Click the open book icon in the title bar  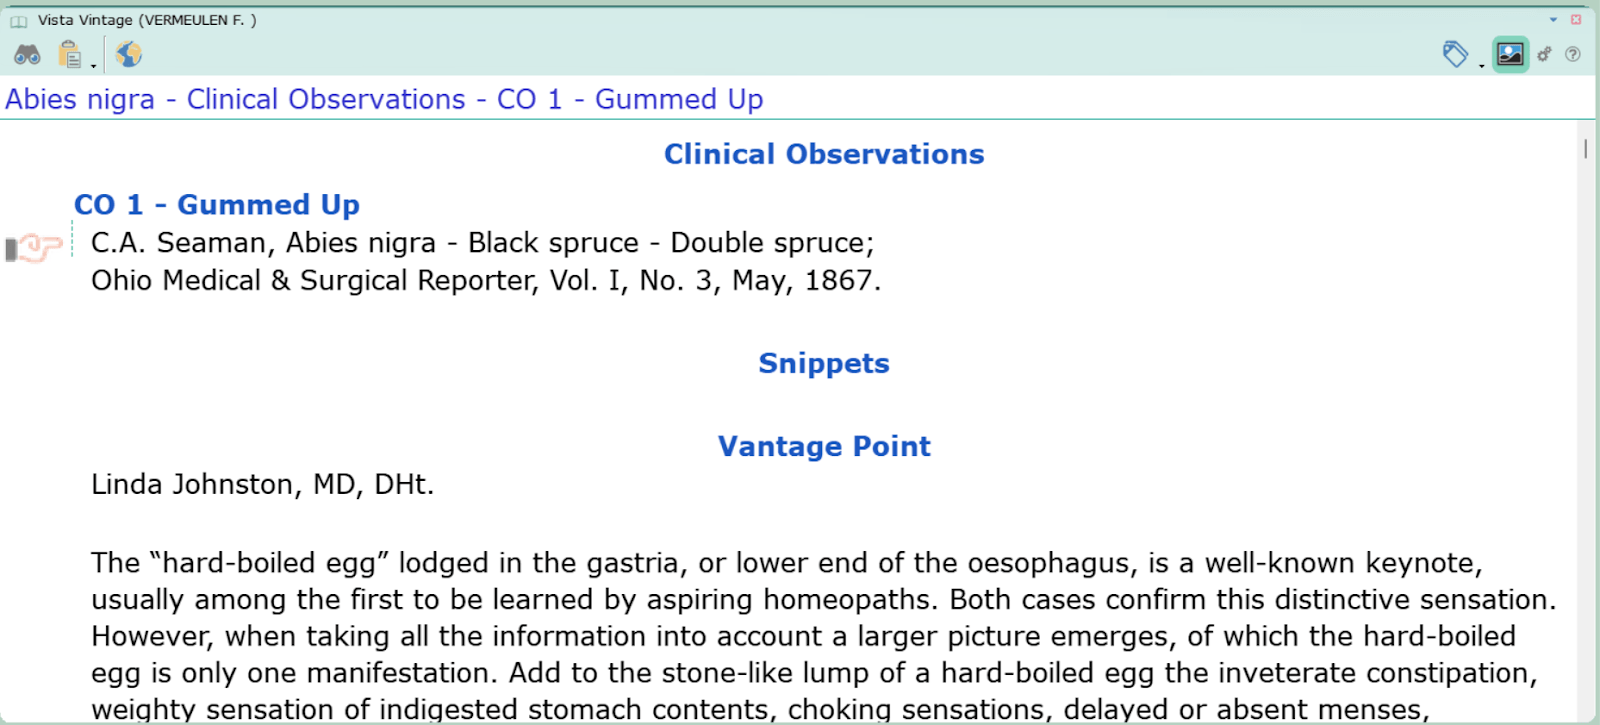(x=19, y=21)
